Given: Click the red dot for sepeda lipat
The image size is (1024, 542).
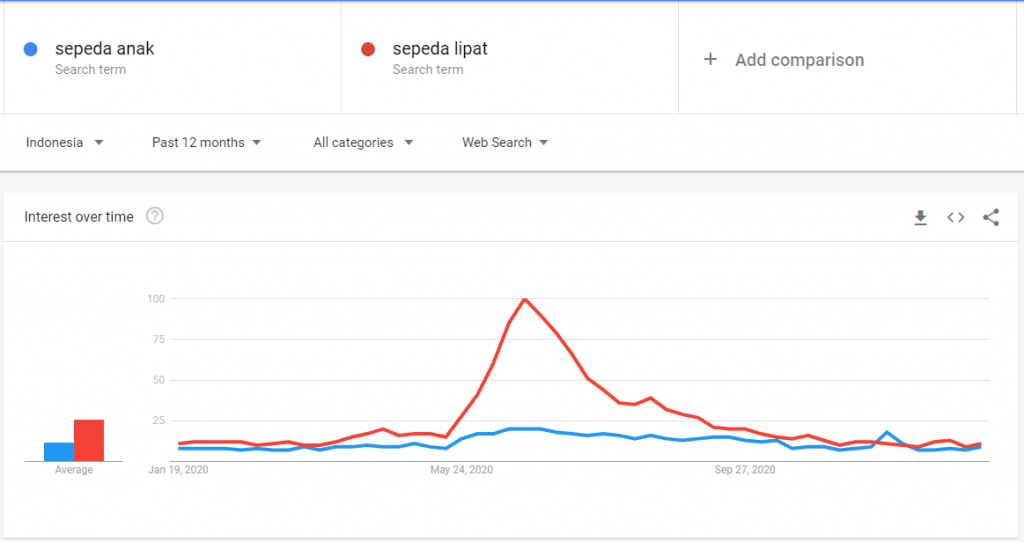Looking at the screenshot, I should pyautogui.click(x=368, y=49).
